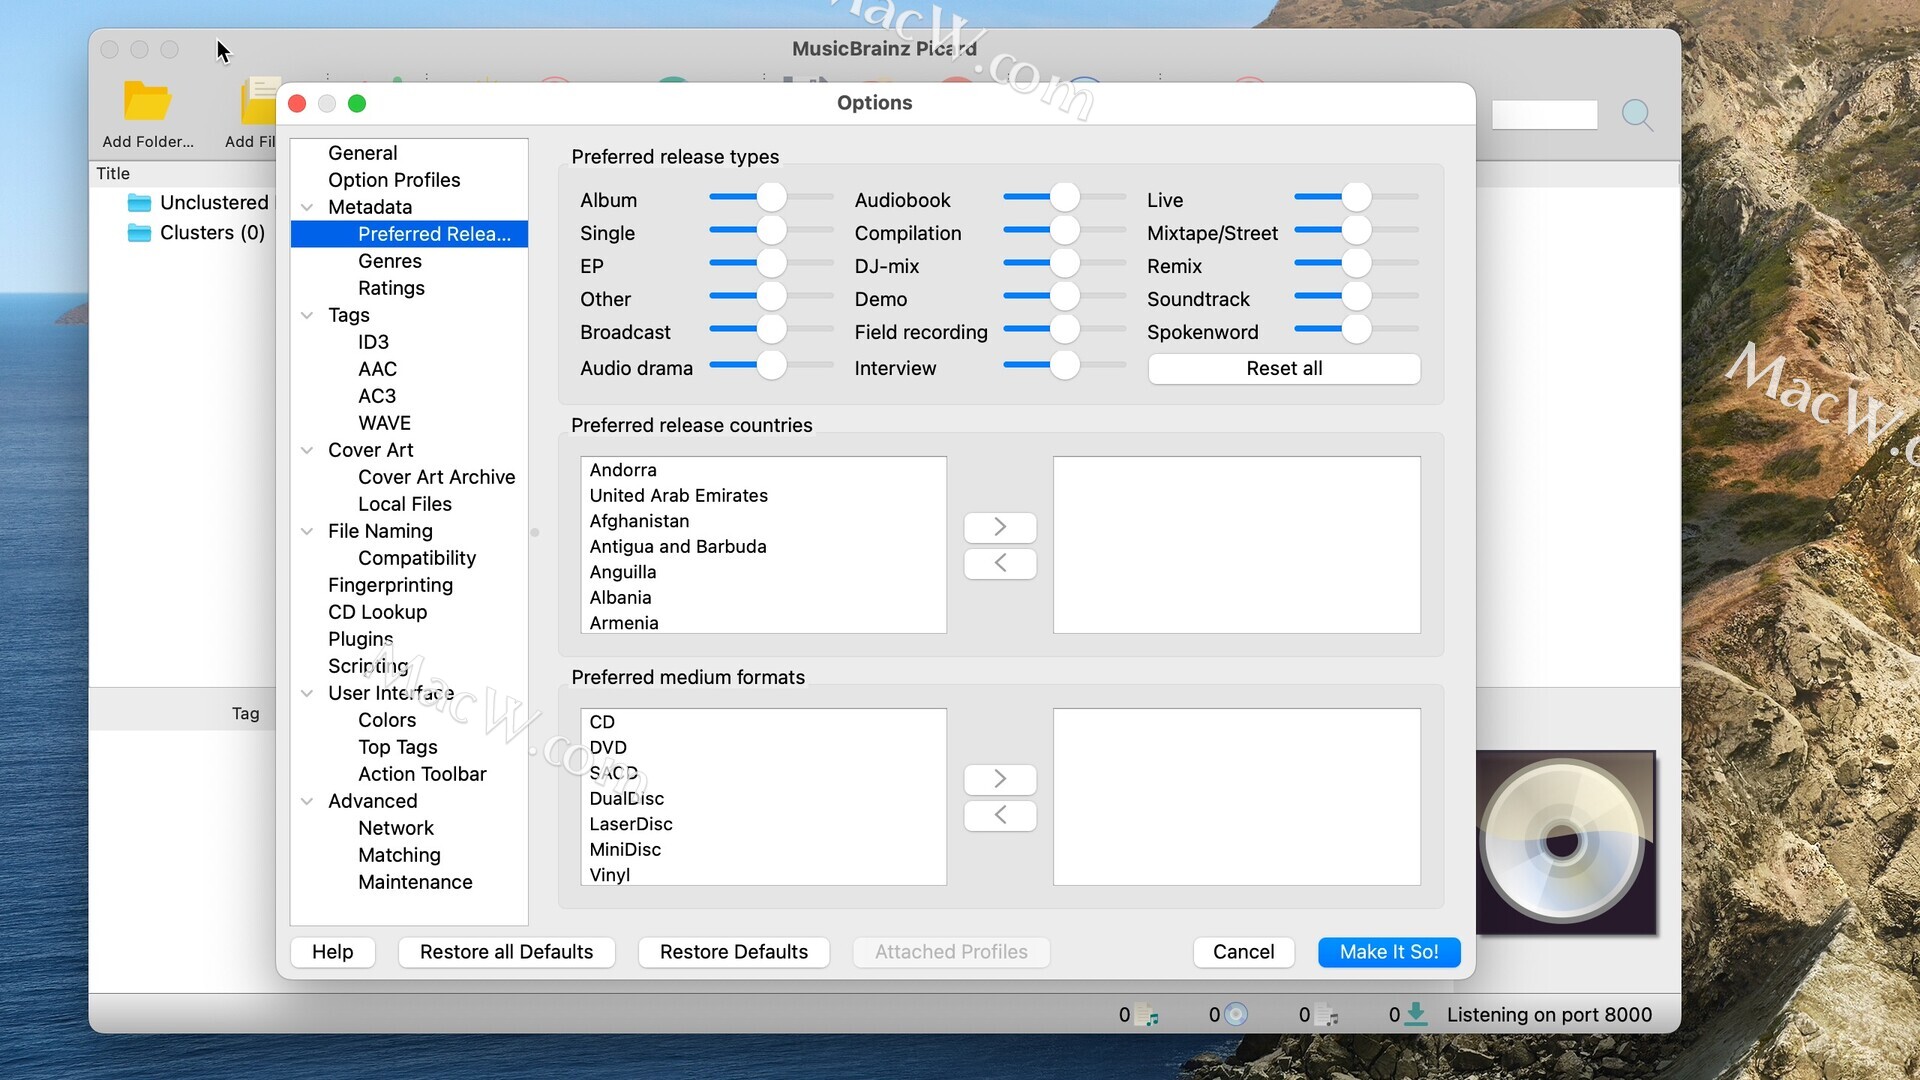Click the search magnifier icon in Picard
The width and height of the screenshot is (1920, 1080).
(x=1637, y=115)
